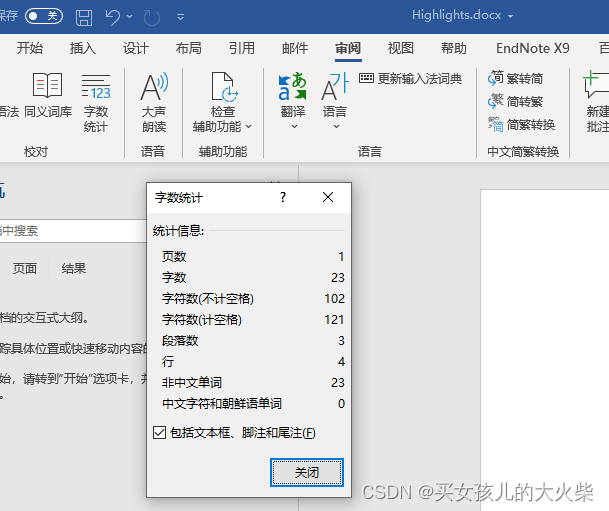609x511 pixels.
Task: Click the Undo arrow icon
Action: (113, 17)
